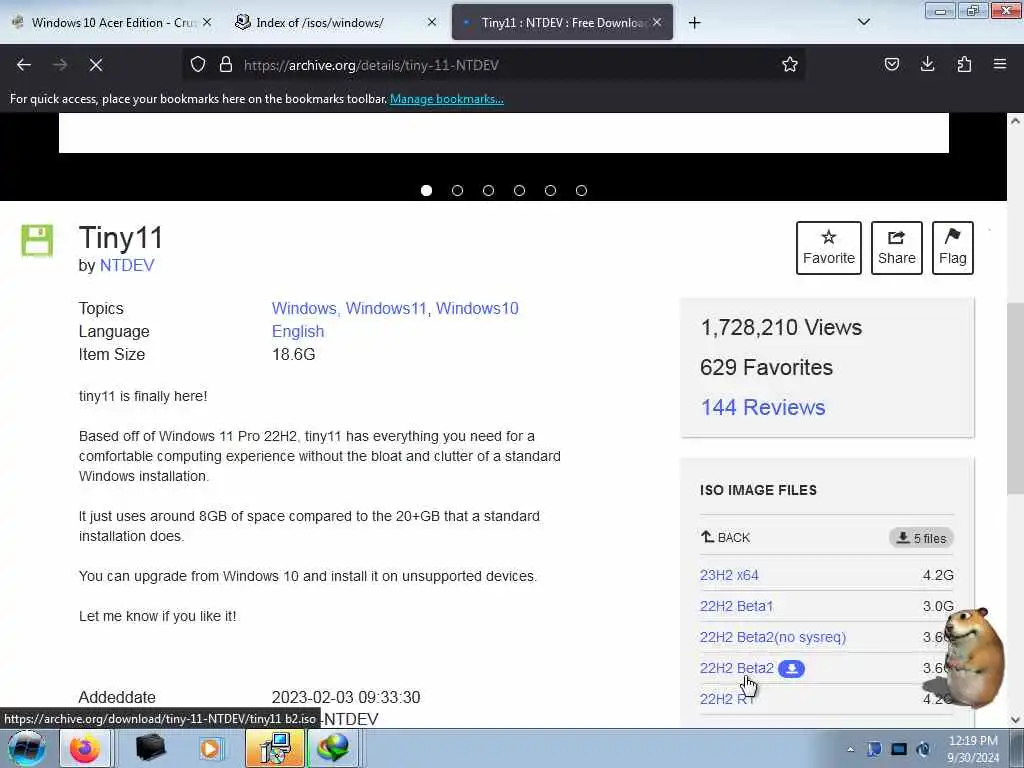This screenshot has width=1024, height=768.
Task: Close the Windows 10 Acer Edition tab
Action: pyautogui.click(x=207, y=22)
